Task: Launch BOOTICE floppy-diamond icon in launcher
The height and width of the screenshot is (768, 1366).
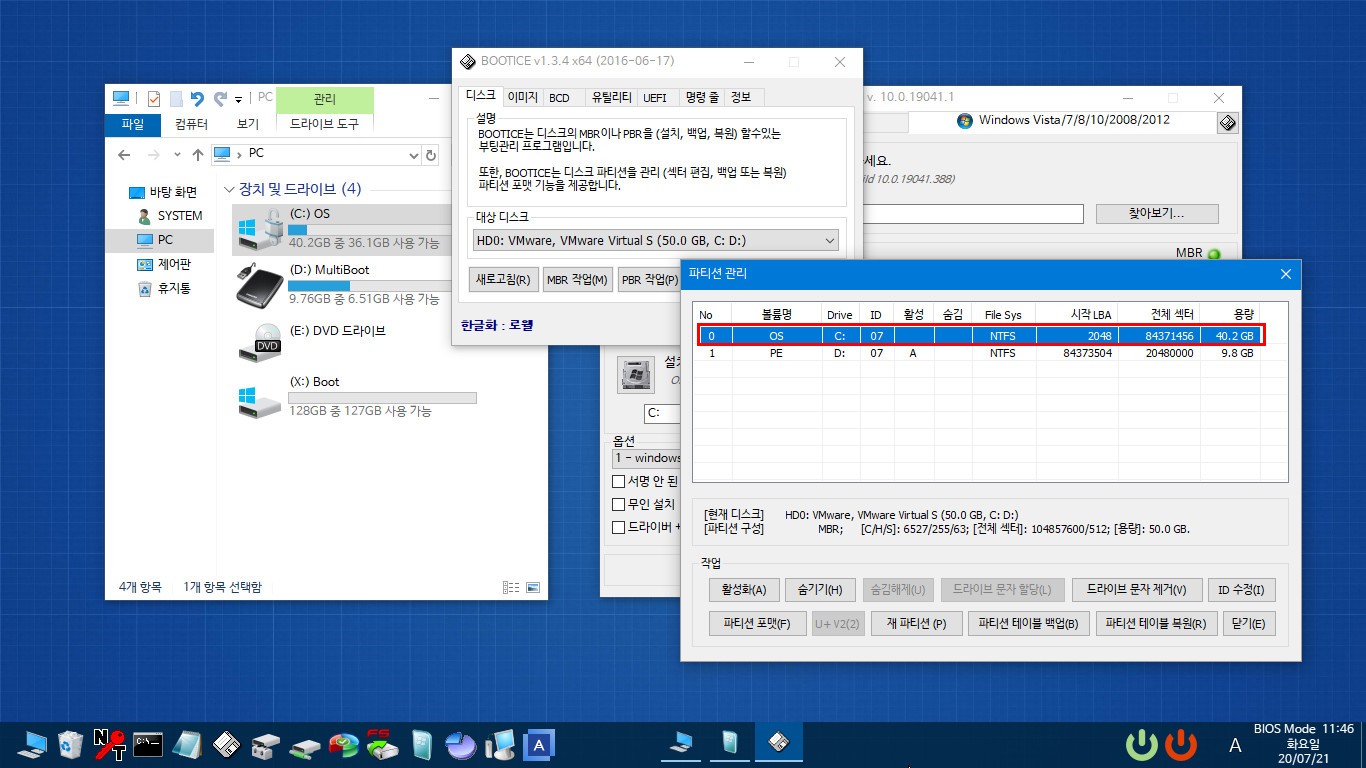Action: point(227,744)
